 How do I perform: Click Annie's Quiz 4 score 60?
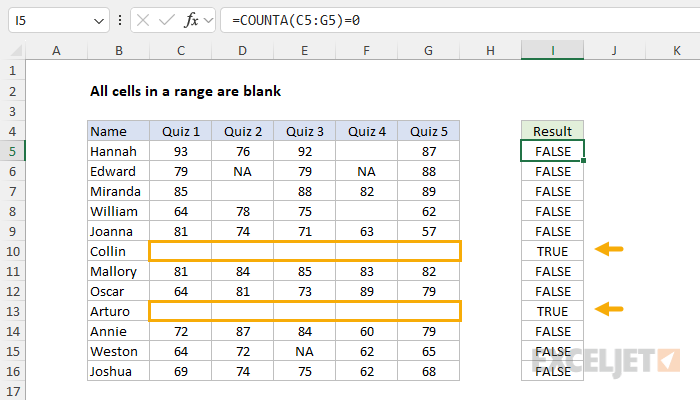click(367, 331)
